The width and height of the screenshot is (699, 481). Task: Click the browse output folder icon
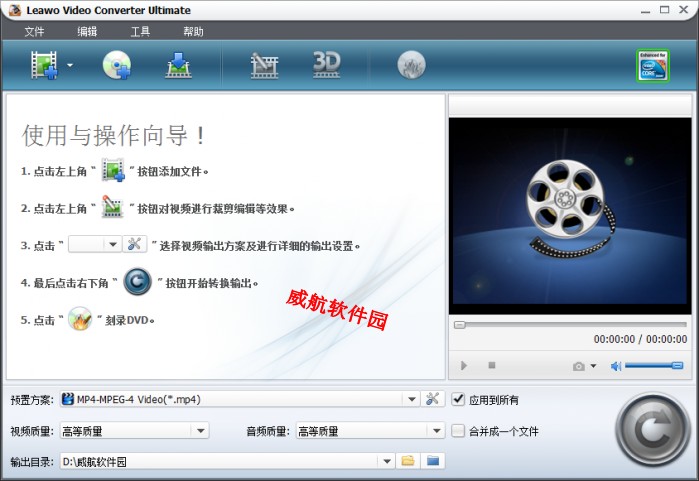click(x=408, y=461)
